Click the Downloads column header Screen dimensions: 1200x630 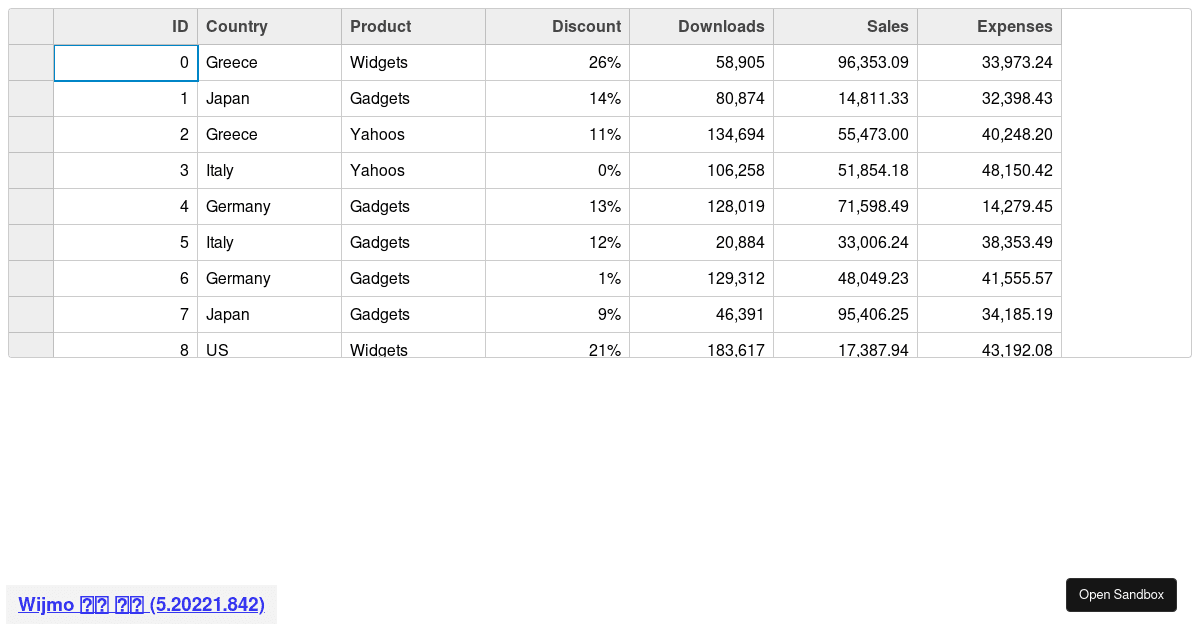(x=702, y=27)
